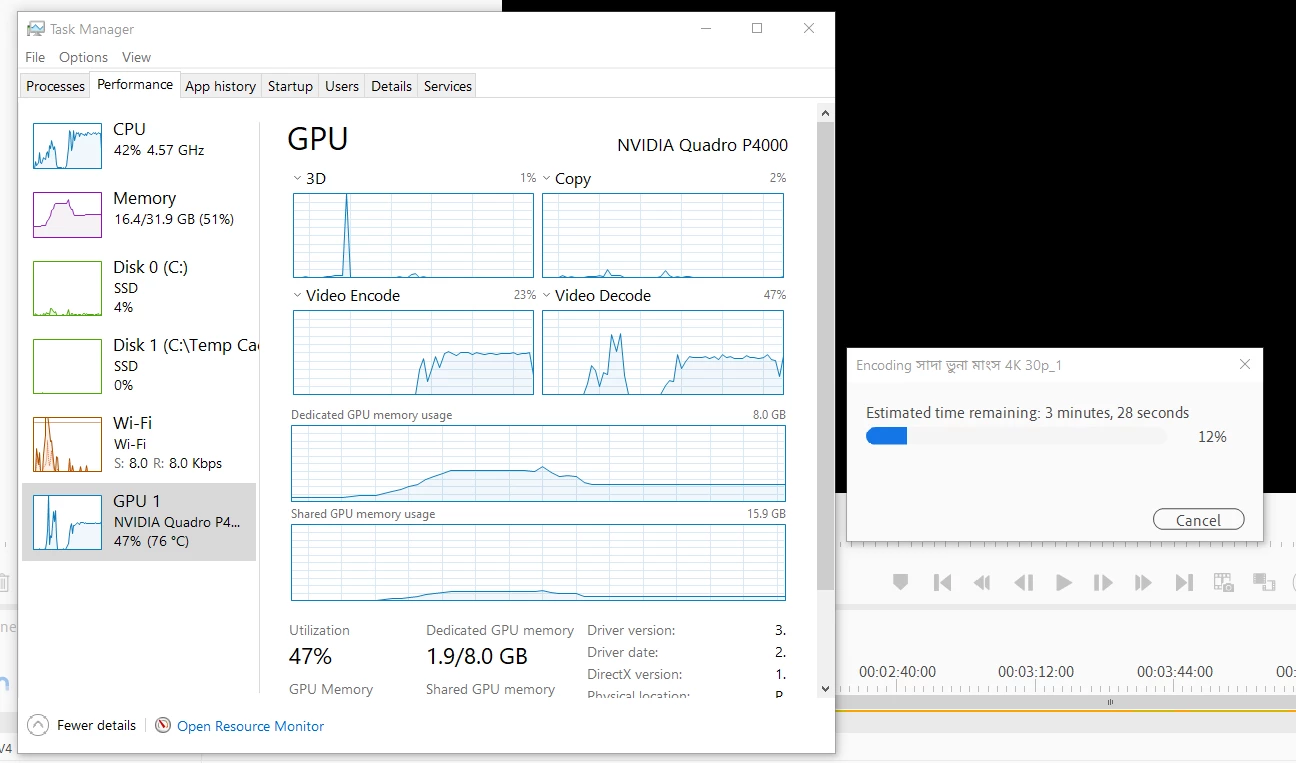
Task: Click the Play button in transport controls
Action: tap(1064, 582)
